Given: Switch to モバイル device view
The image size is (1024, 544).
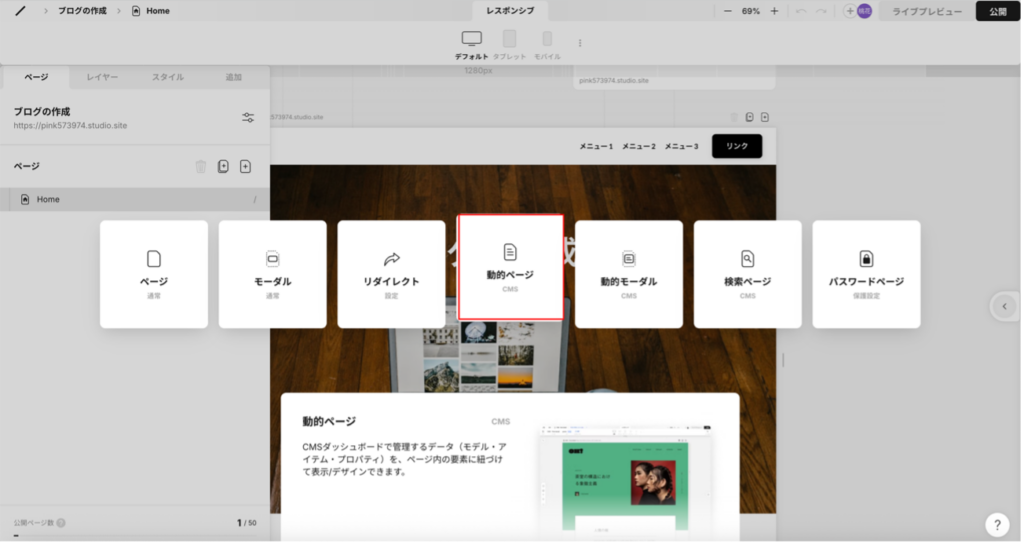Looking at the screenshot, I should [x=546, y=39].
